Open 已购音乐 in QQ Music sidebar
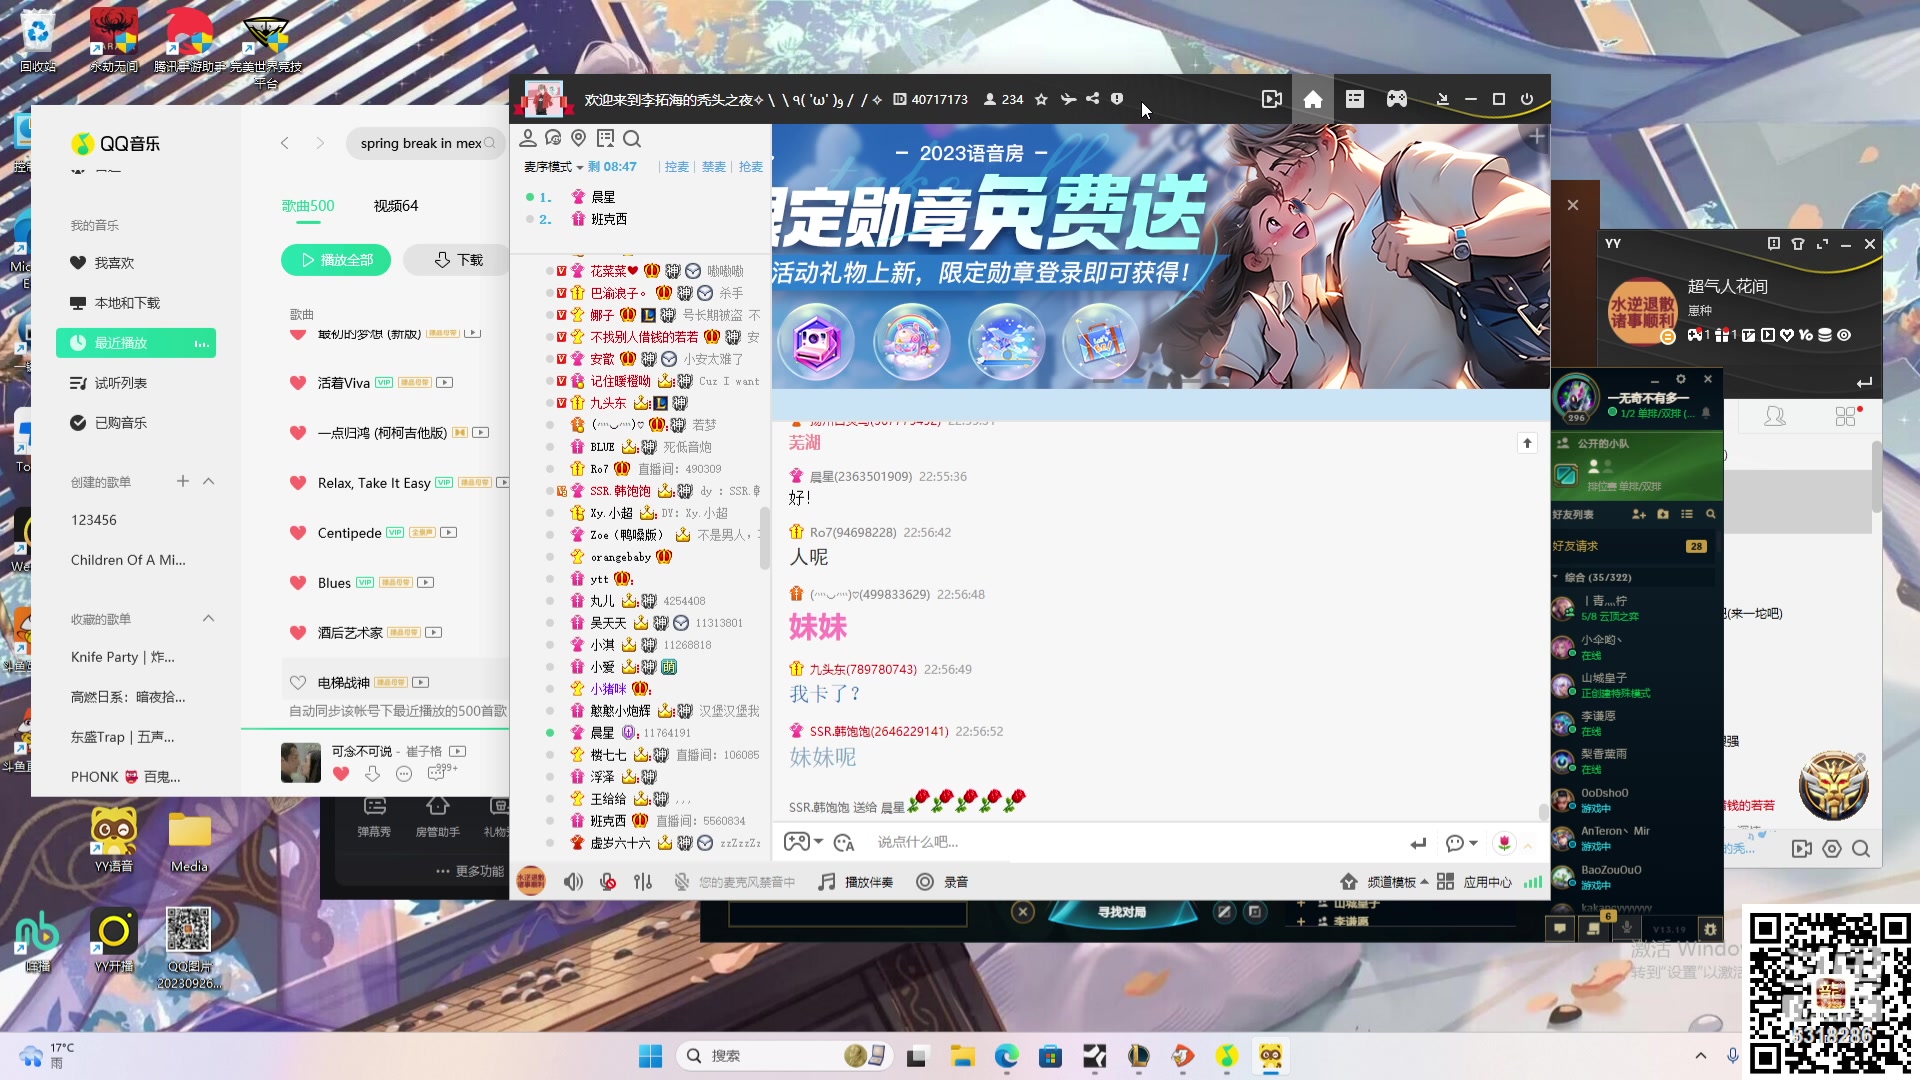The image size is (1920, 1080). point(136,423)
